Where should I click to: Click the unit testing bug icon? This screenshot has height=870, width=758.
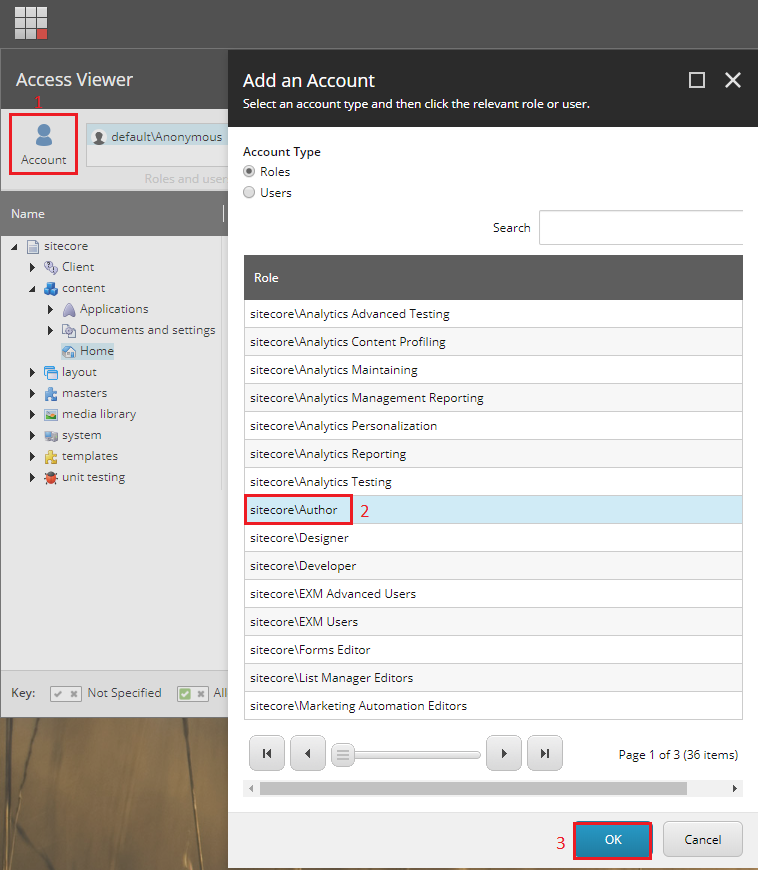point(51,478)
